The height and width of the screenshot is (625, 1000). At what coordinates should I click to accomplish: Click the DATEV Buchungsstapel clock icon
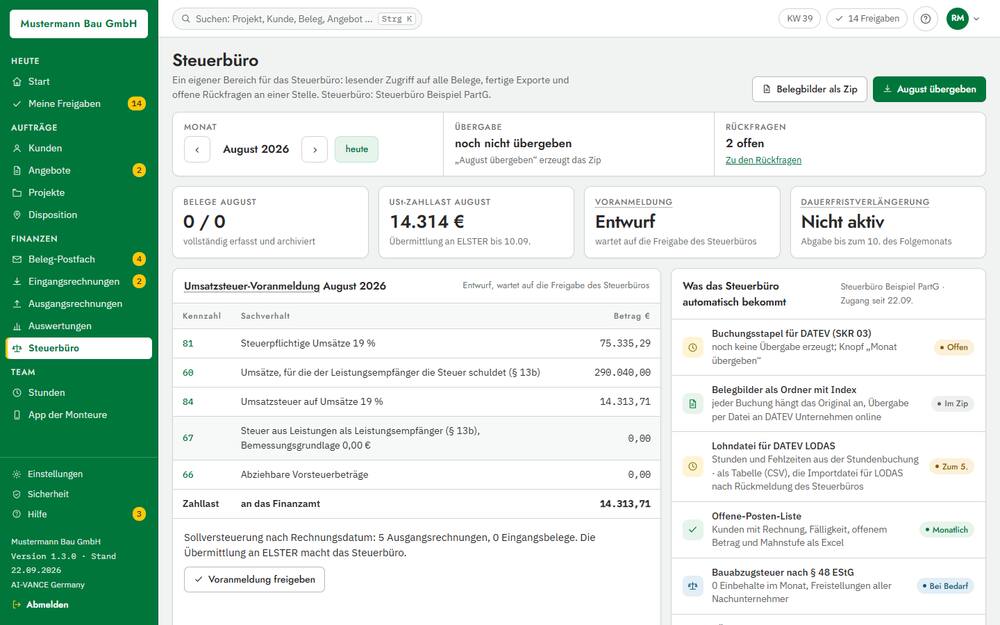click(693, 348)
